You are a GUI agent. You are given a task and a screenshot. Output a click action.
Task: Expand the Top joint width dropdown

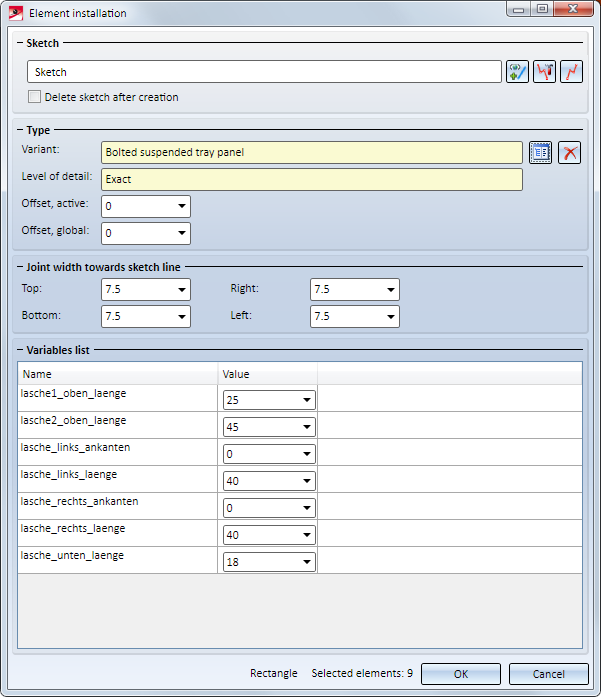182,290
